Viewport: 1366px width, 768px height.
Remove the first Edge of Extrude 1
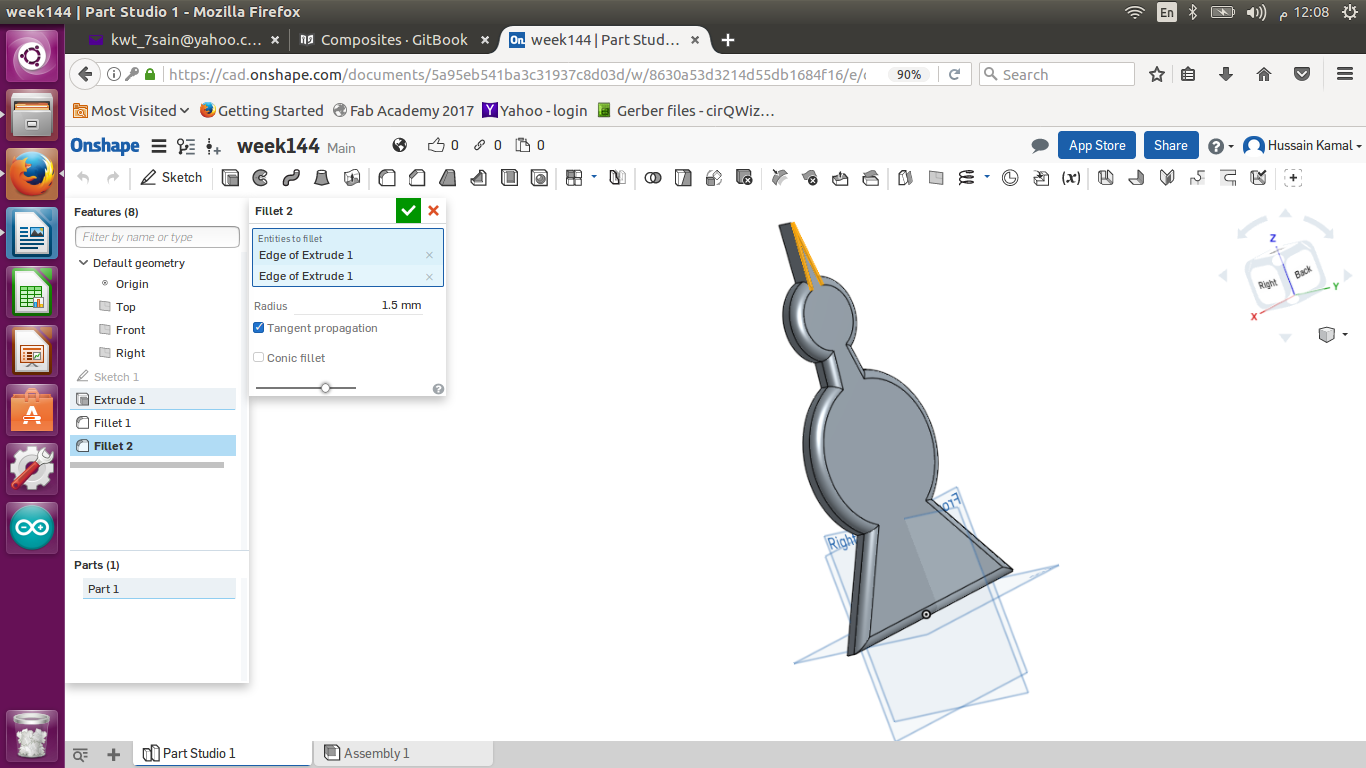click(429, 255)
